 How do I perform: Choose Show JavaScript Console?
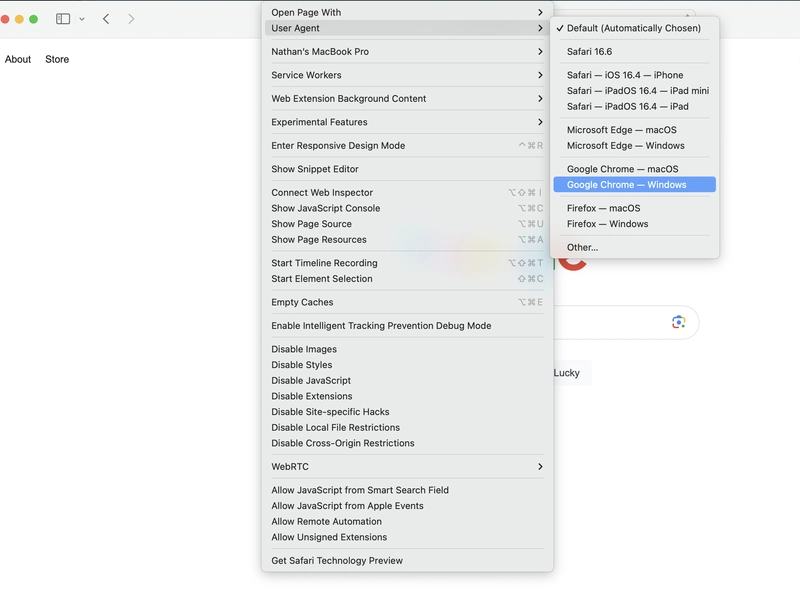(407, 208)
